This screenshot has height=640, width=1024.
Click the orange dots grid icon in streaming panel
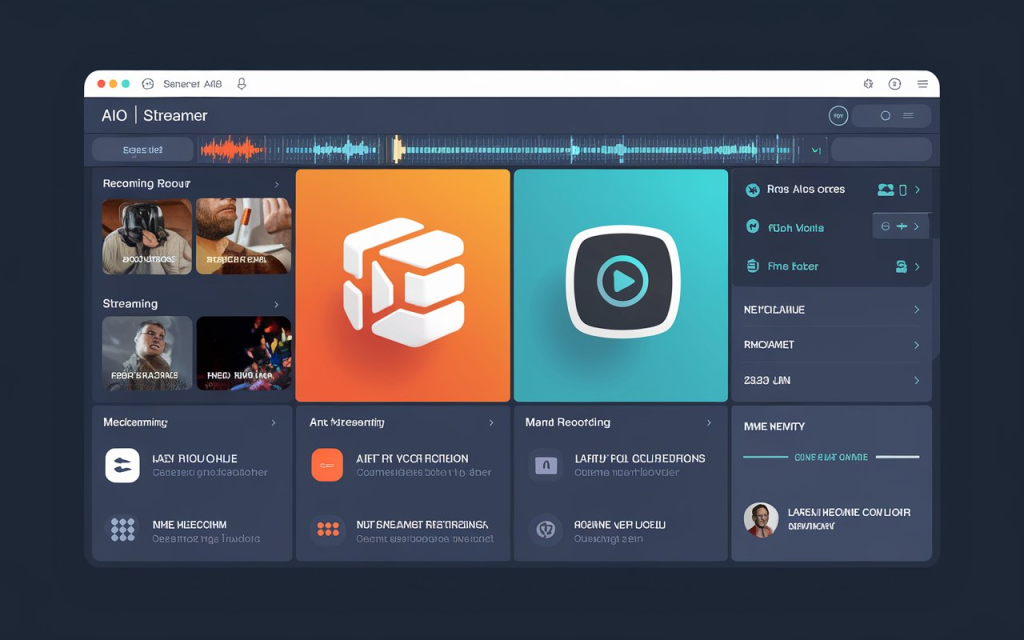327,531
